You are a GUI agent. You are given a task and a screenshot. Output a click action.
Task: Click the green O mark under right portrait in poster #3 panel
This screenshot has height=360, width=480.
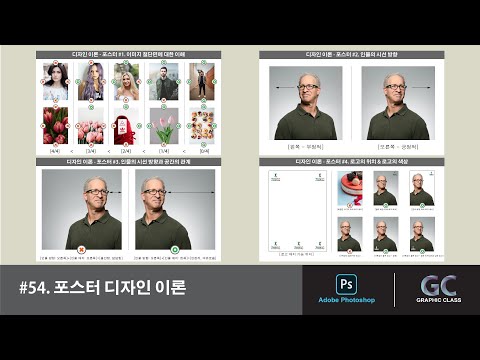click(x=175, y=250)
